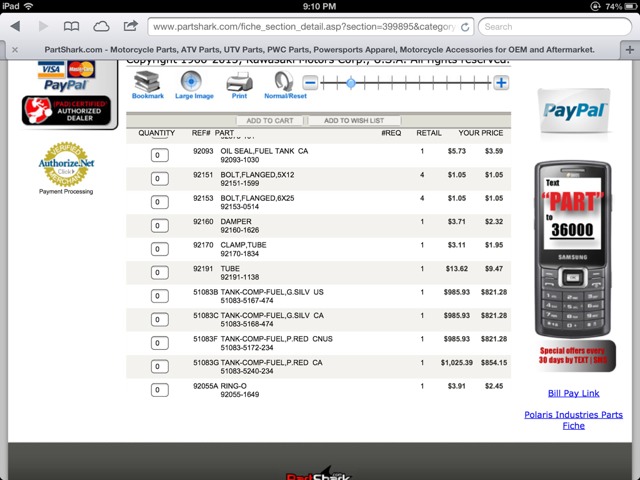This screenshot has height=480, width=640.
Task: Click quantity box for TUBE 92191-1138
Action: [x=160, y=273]
